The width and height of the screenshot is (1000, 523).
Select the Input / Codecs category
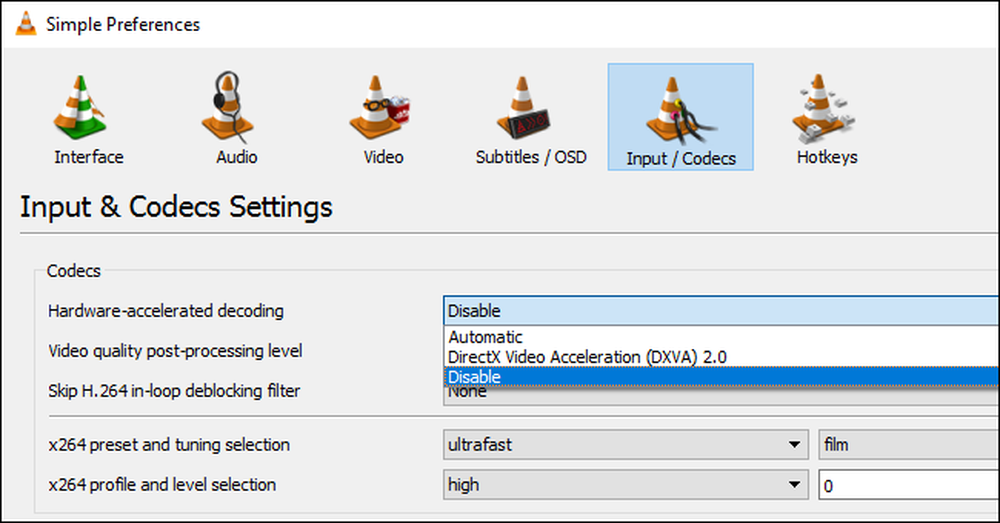680,117
